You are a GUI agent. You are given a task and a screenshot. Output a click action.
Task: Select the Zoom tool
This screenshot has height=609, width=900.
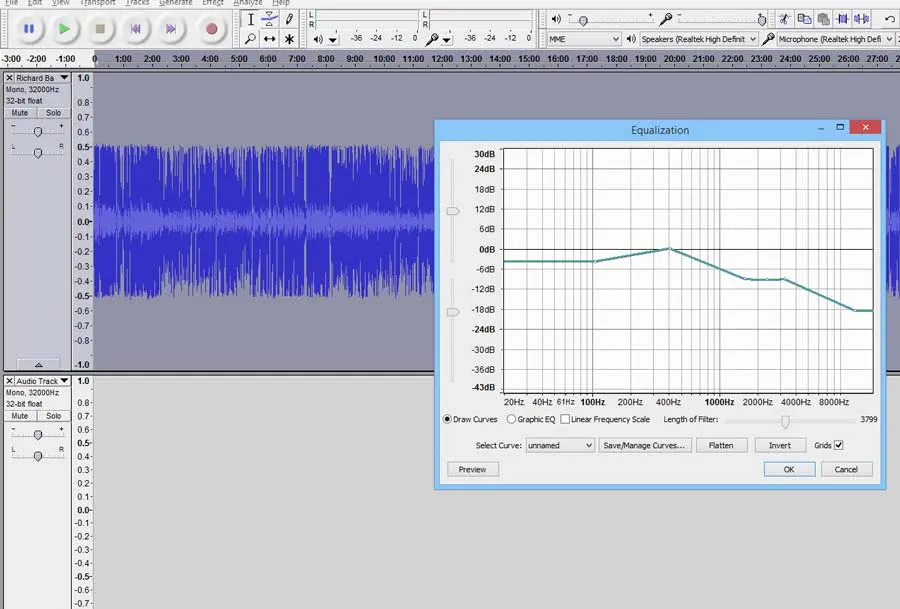(250, 38)
